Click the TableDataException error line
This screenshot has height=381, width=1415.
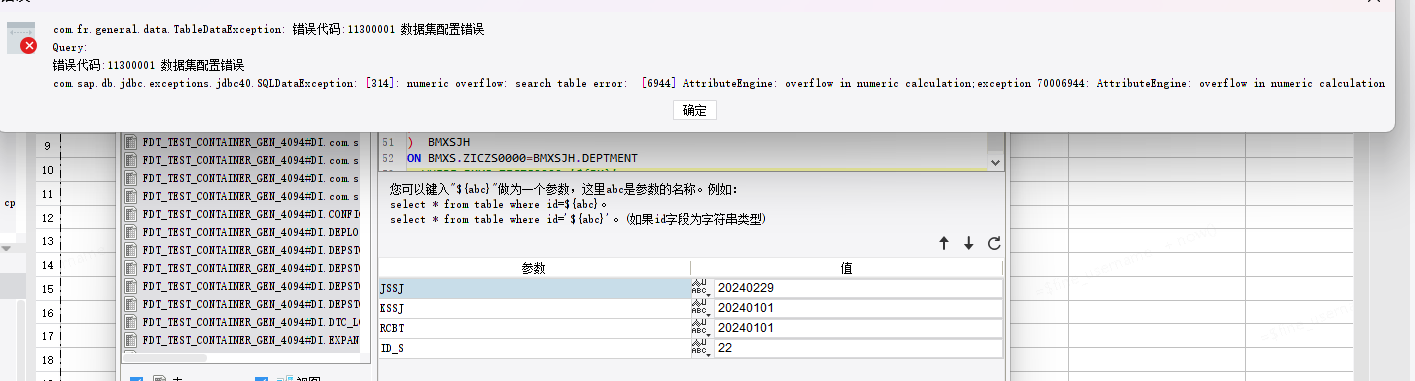click(269, 30)
